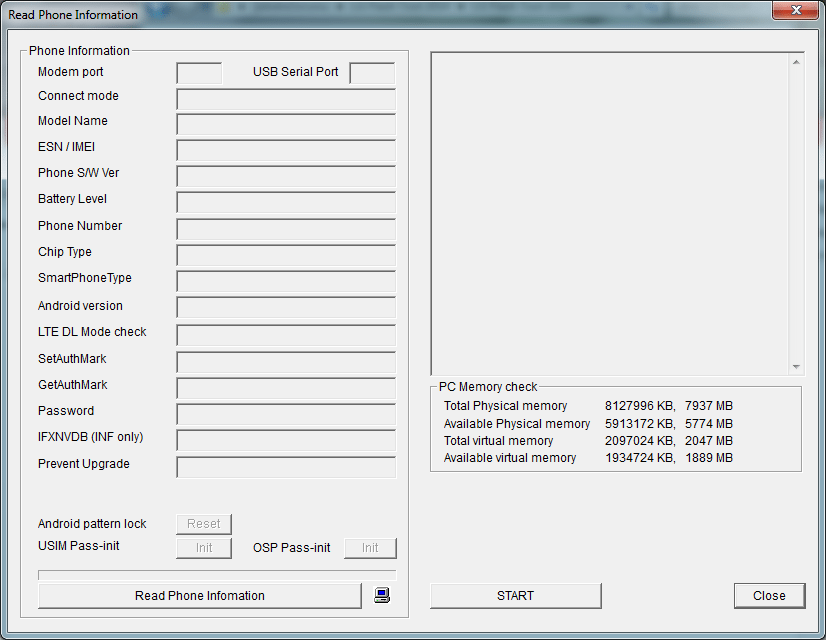Click Init for OSP Pass-init
826x640 pixels.
point(370,548)
